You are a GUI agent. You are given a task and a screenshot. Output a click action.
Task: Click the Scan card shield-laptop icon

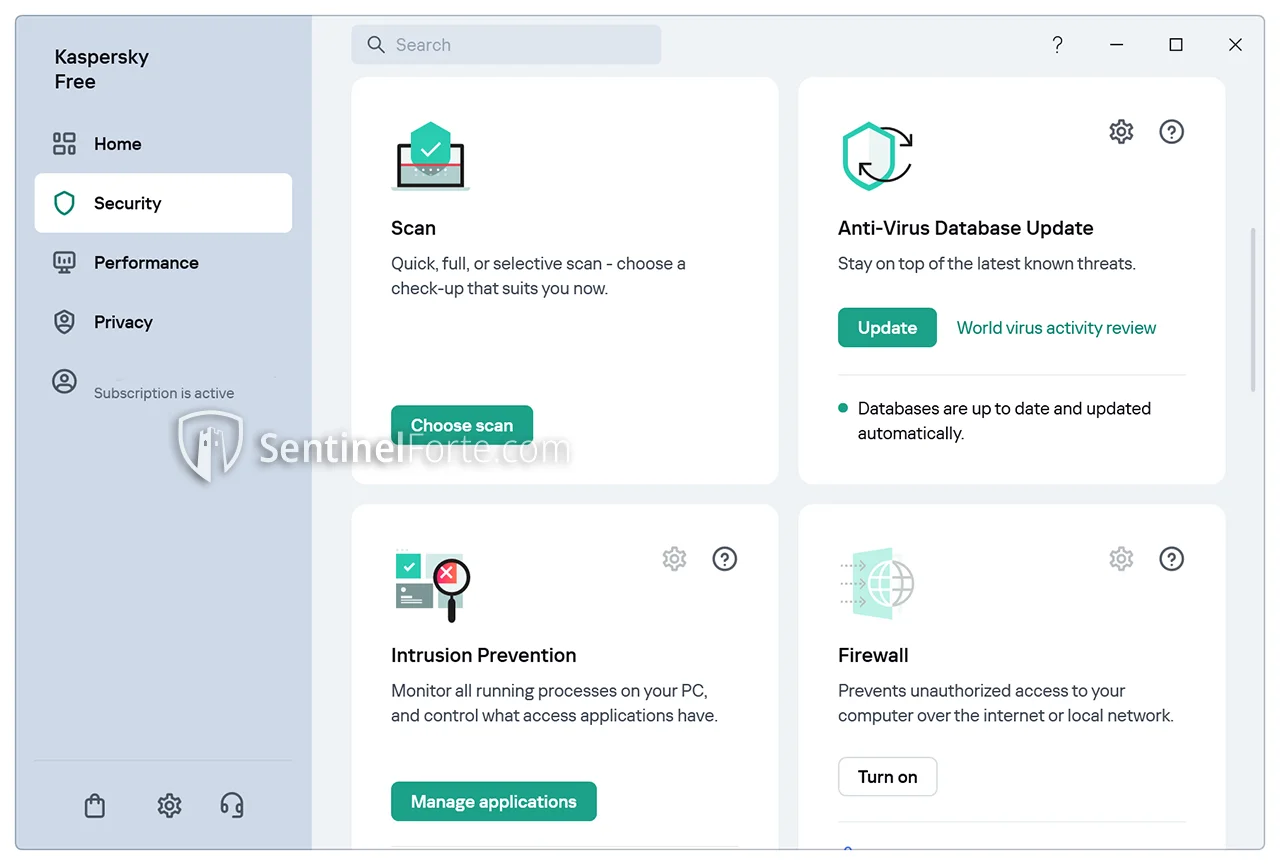coord(431,156)
